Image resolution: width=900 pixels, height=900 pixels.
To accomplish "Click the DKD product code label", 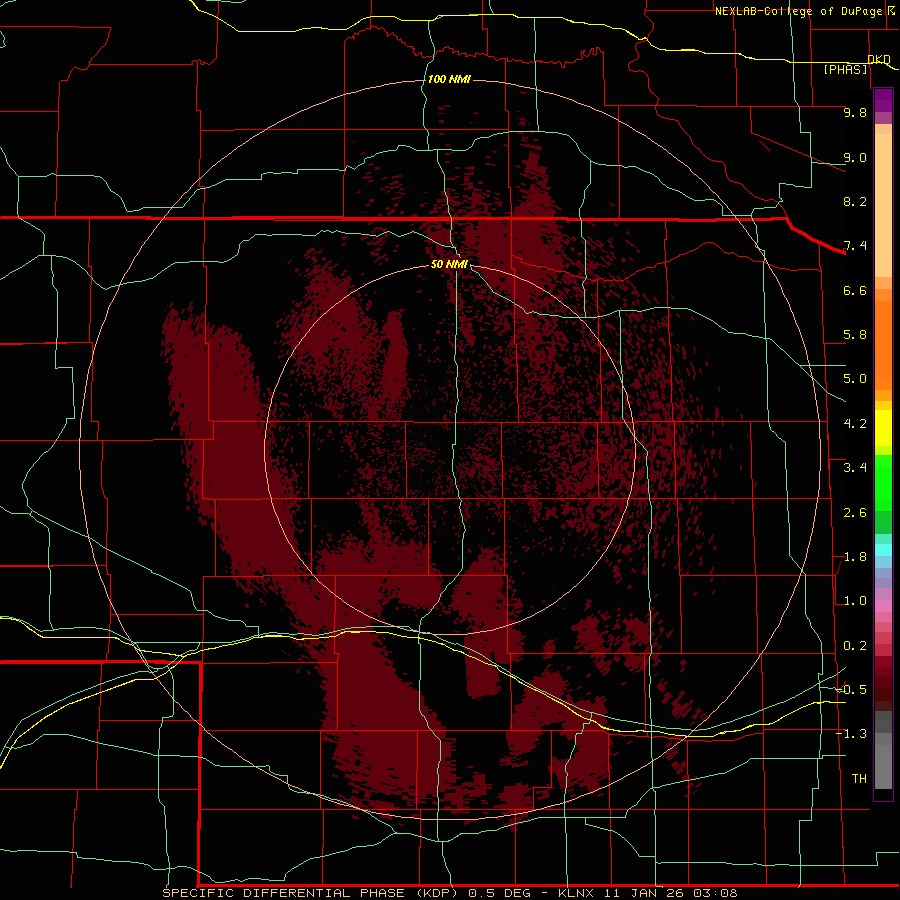I will tap(879, 59).
